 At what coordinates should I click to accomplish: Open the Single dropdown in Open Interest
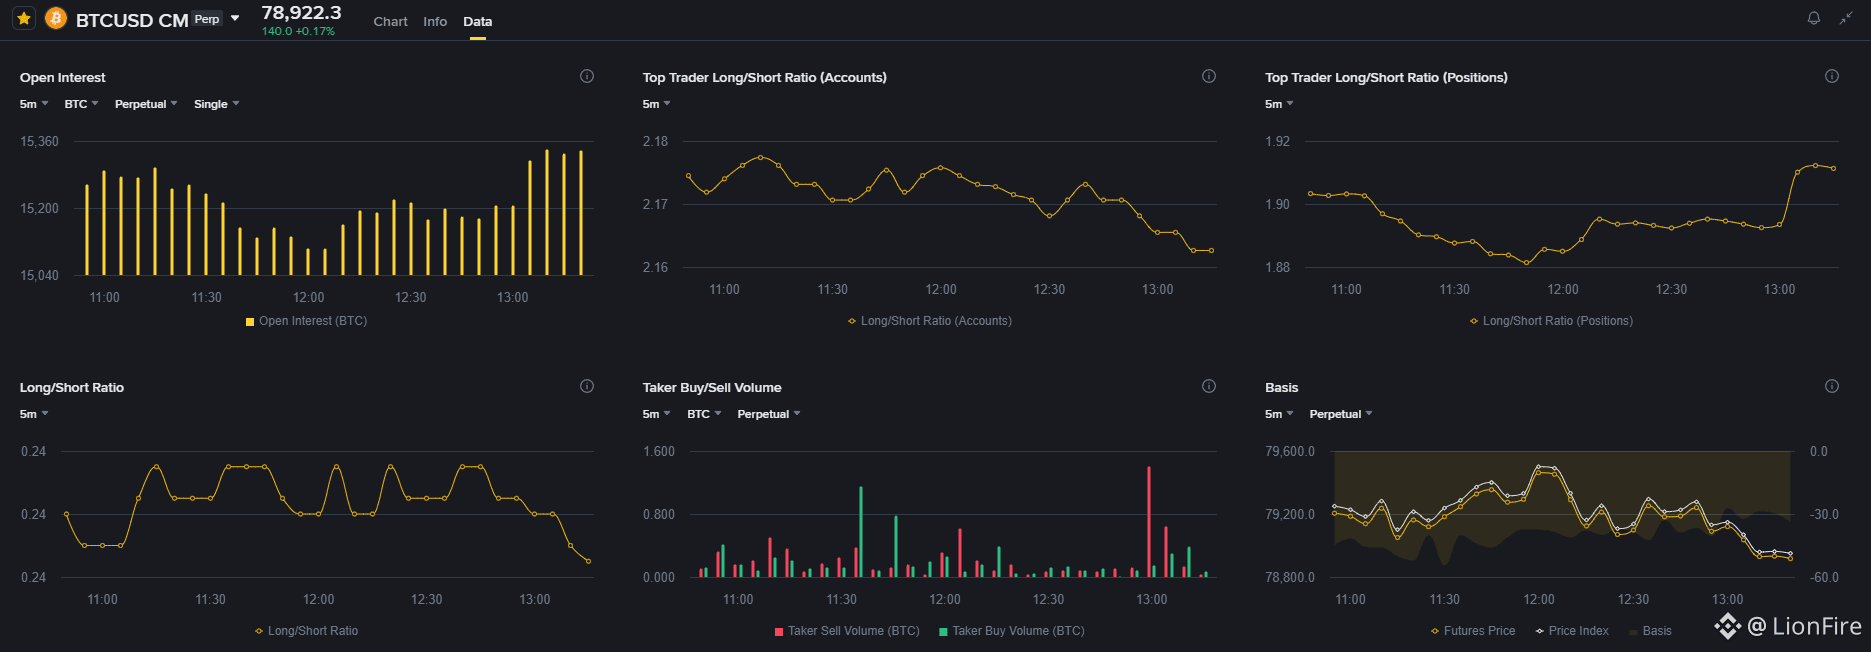[x=216, y=104]
